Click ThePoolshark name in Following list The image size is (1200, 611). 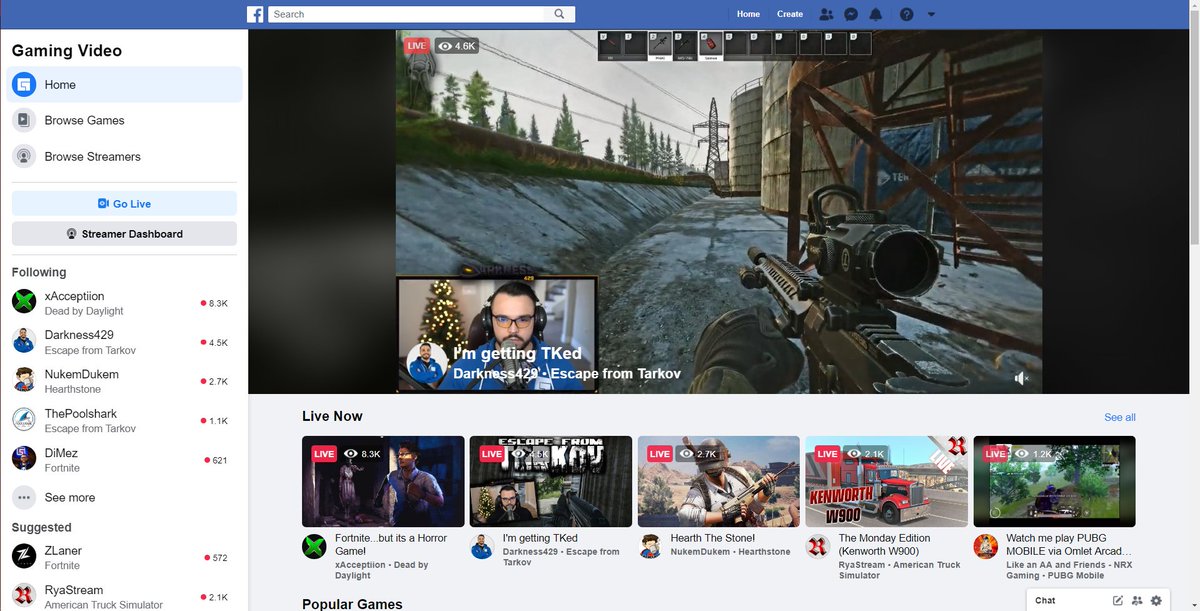80,414
